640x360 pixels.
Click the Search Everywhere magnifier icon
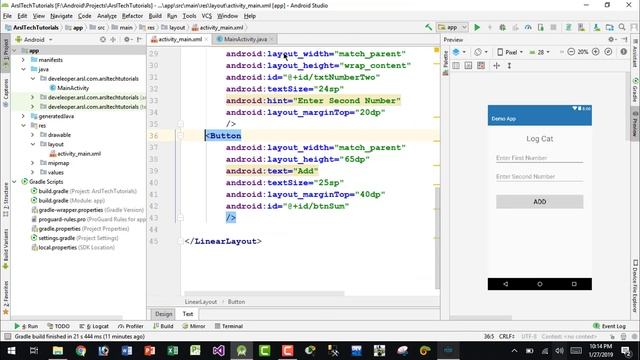(x=622, y=27)
